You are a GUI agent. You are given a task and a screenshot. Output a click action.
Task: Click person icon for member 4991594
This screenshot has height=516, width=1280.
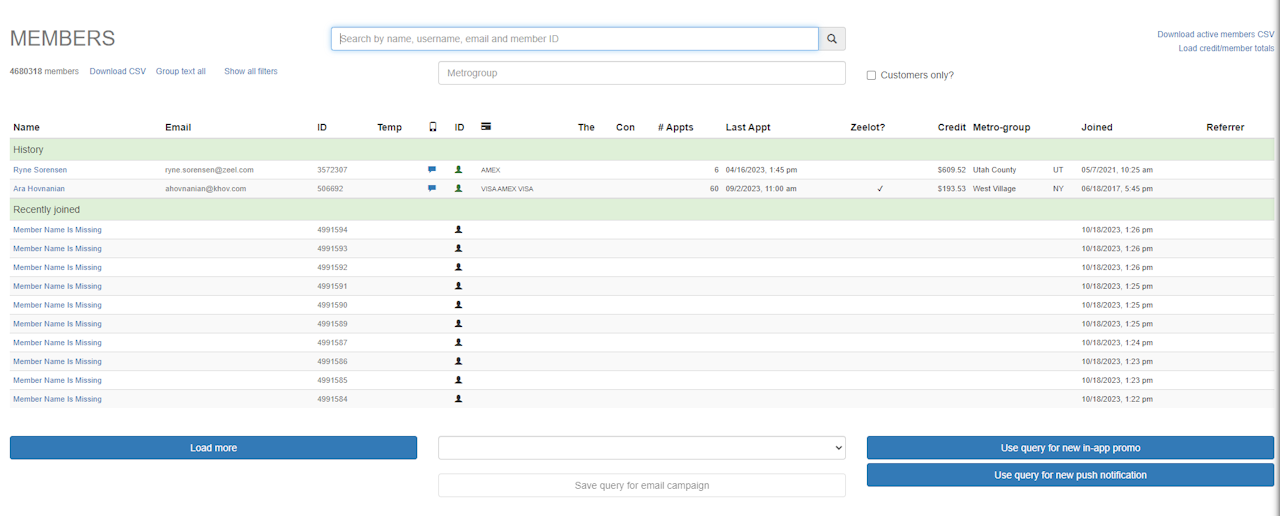[x=459, y=230]
